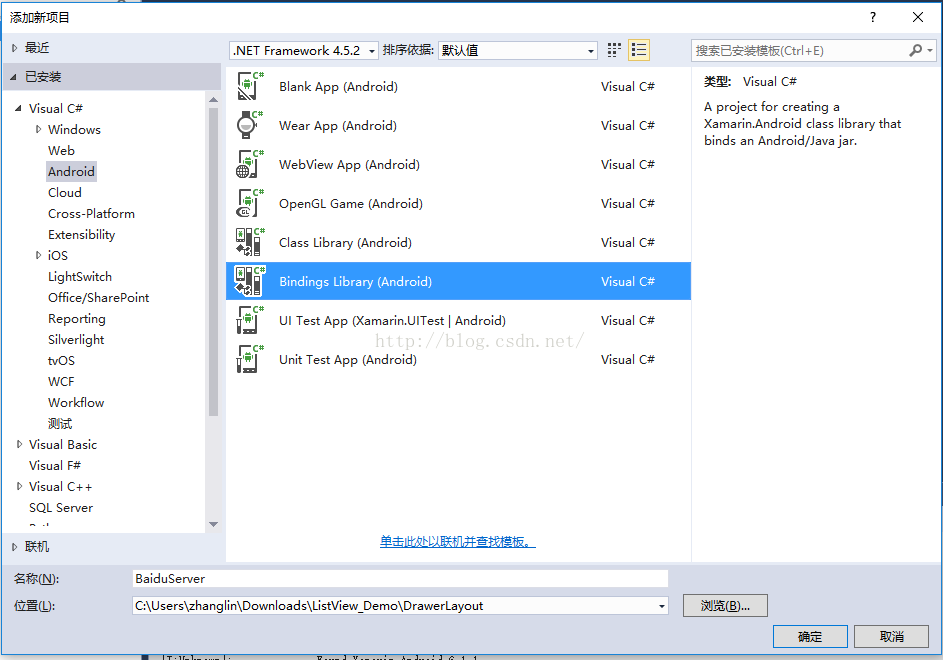Viewport: 943px width, 660px height.
Task: Expand the Visual C++ tree node
Action: [x=19, y=486]
